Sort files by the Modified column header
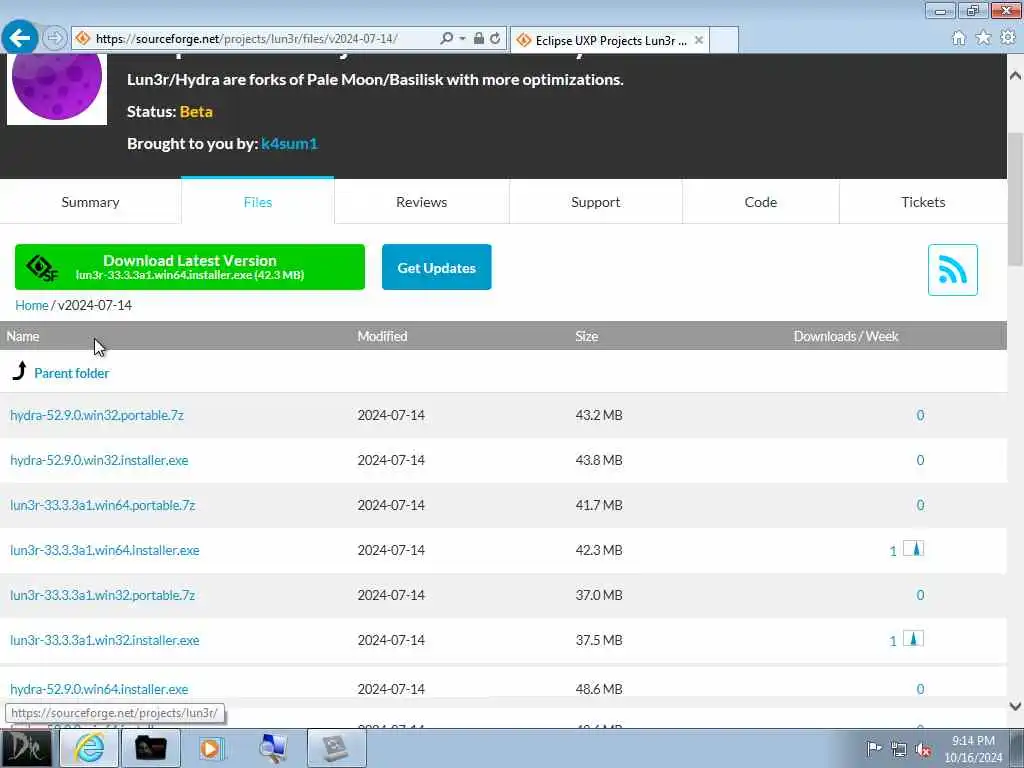 pos(382,336)
